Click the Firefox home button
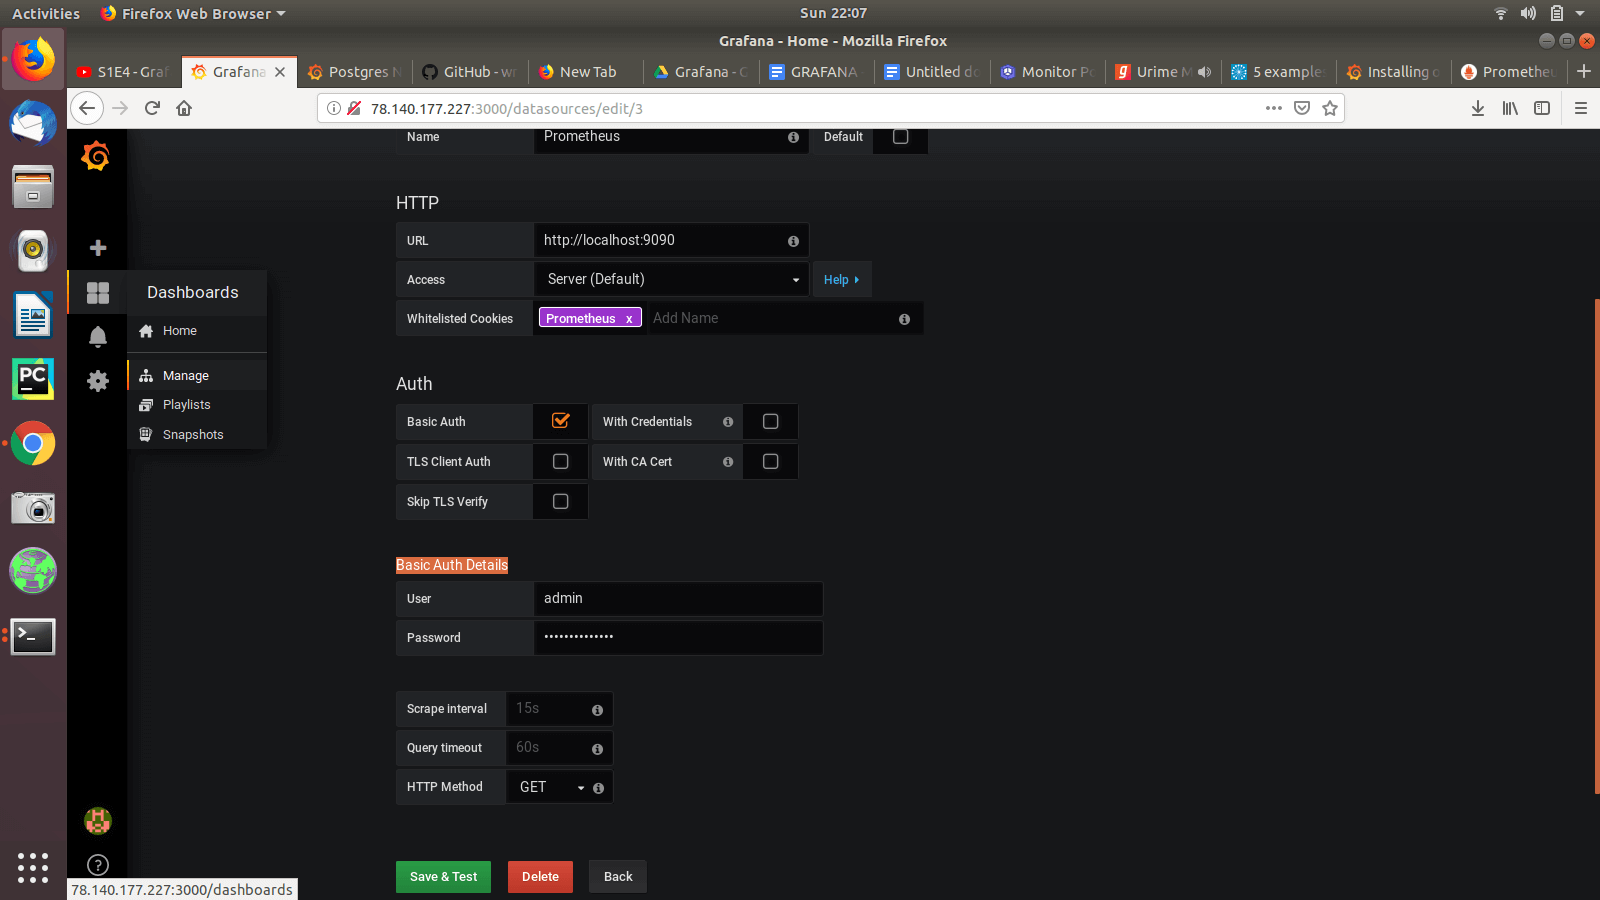 tap(184, 108)
